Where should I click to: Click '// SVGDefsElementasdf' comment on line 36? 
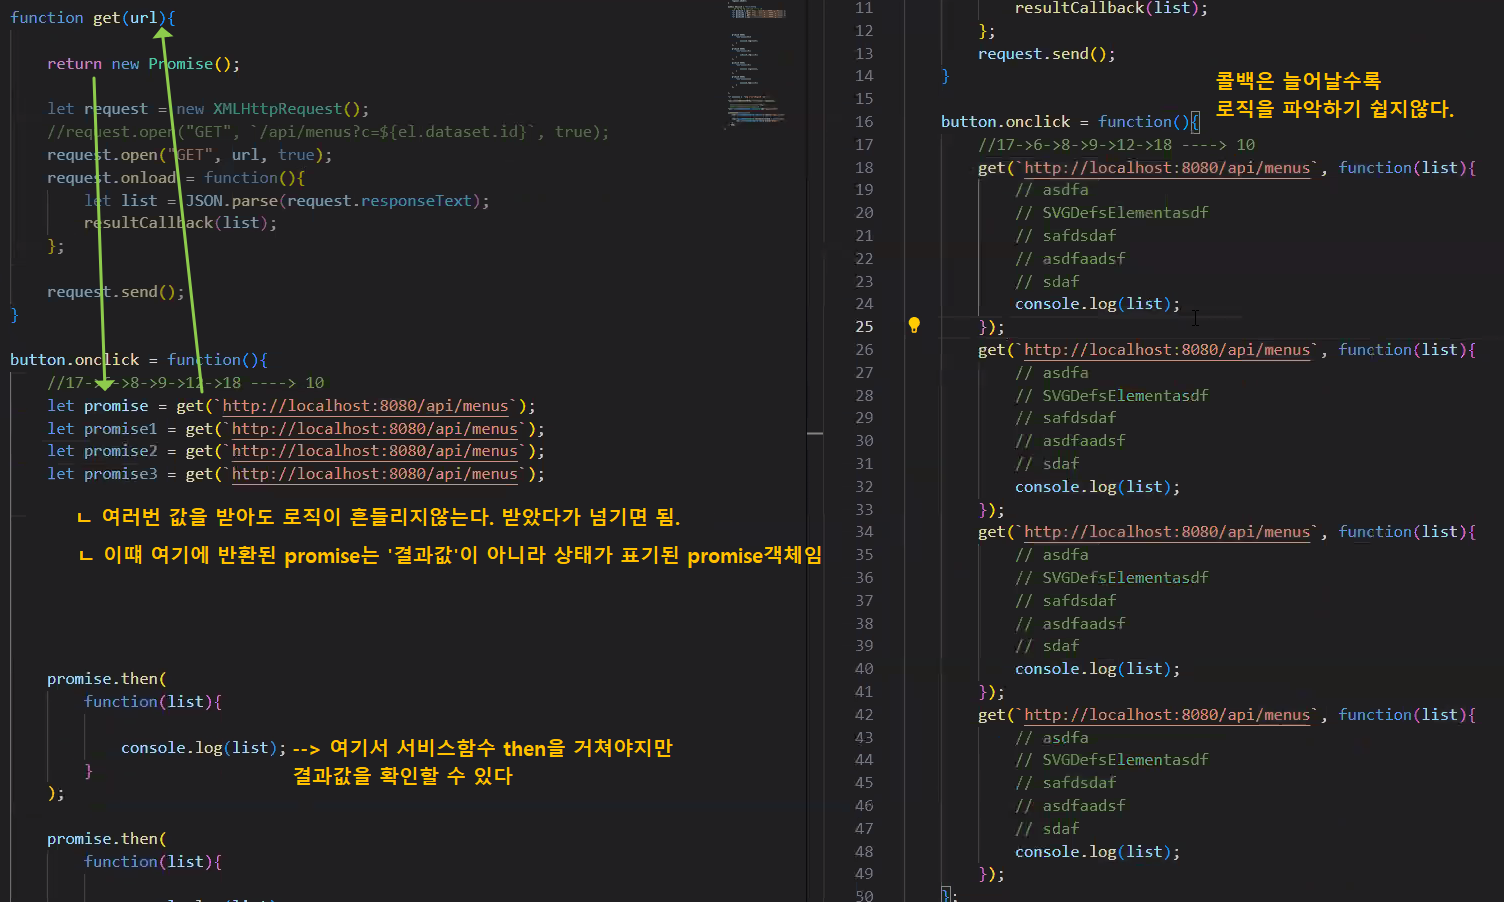pyautogui.click(x=1112, y=578)
